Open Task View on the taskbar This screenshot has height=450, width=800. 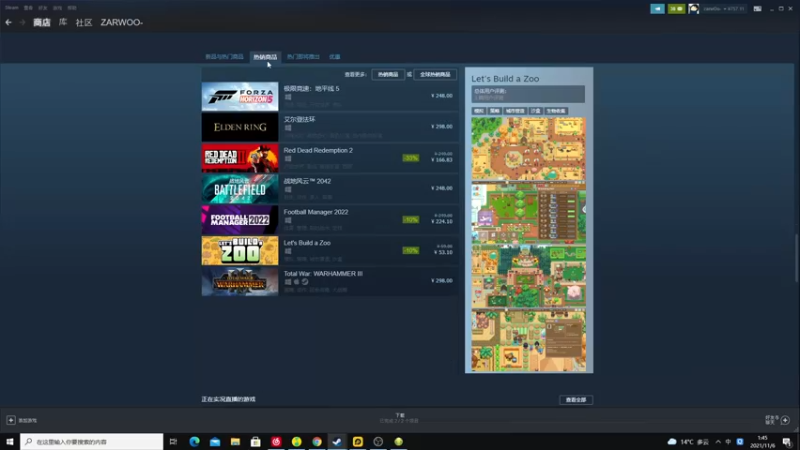[173, 441]
